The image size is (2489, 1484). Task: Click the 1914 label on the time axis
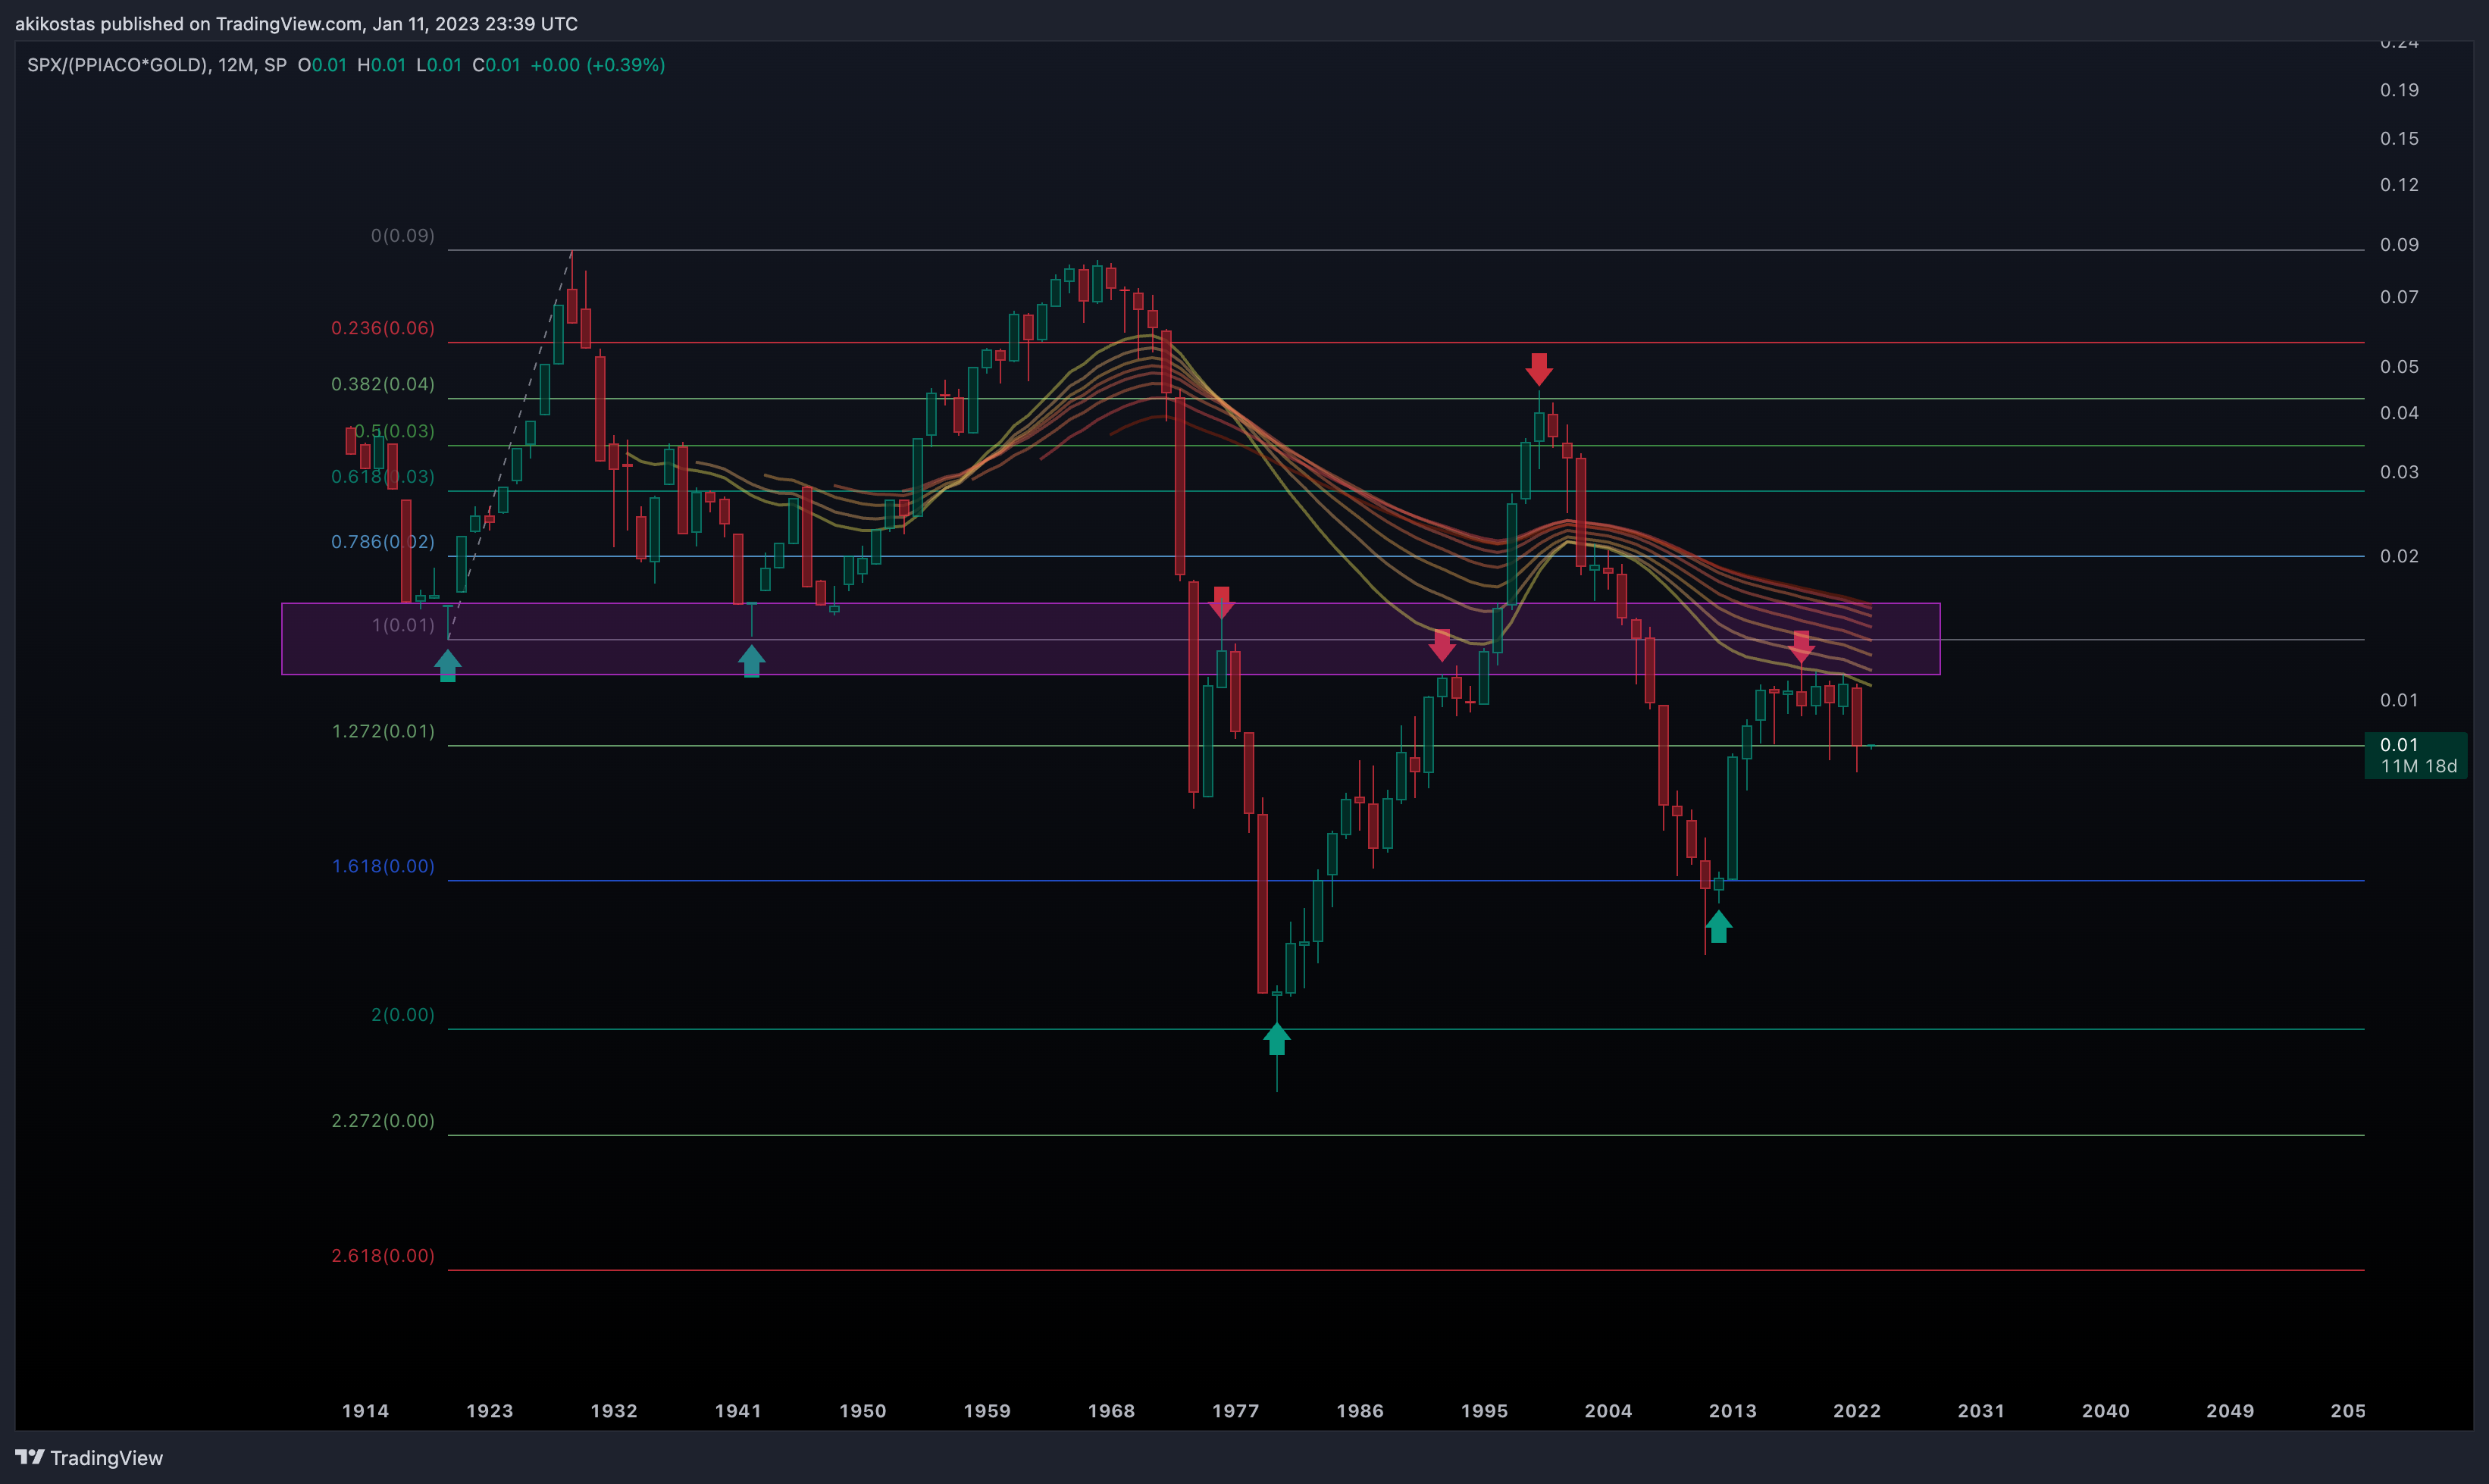365,1411
